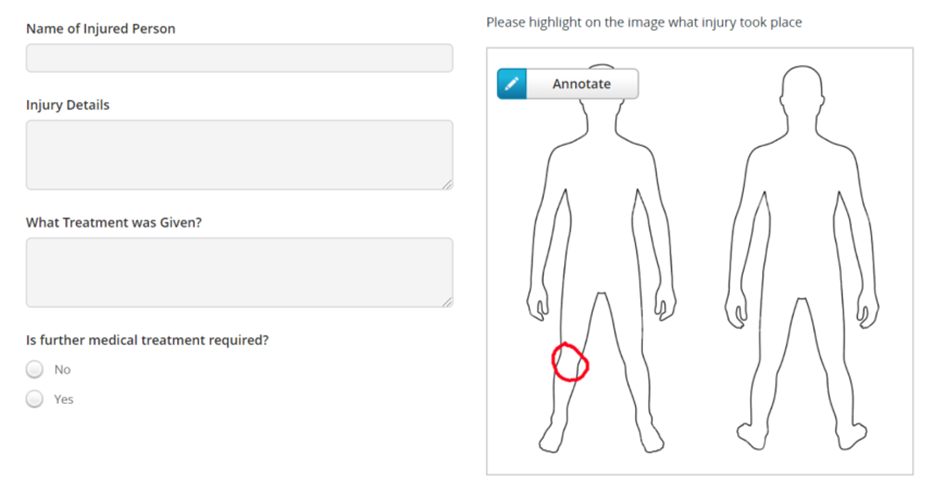Screen dimensions: 945x493
Task: Select the Yes radio button
Action: pyautogui.click(x=35, y=399)
